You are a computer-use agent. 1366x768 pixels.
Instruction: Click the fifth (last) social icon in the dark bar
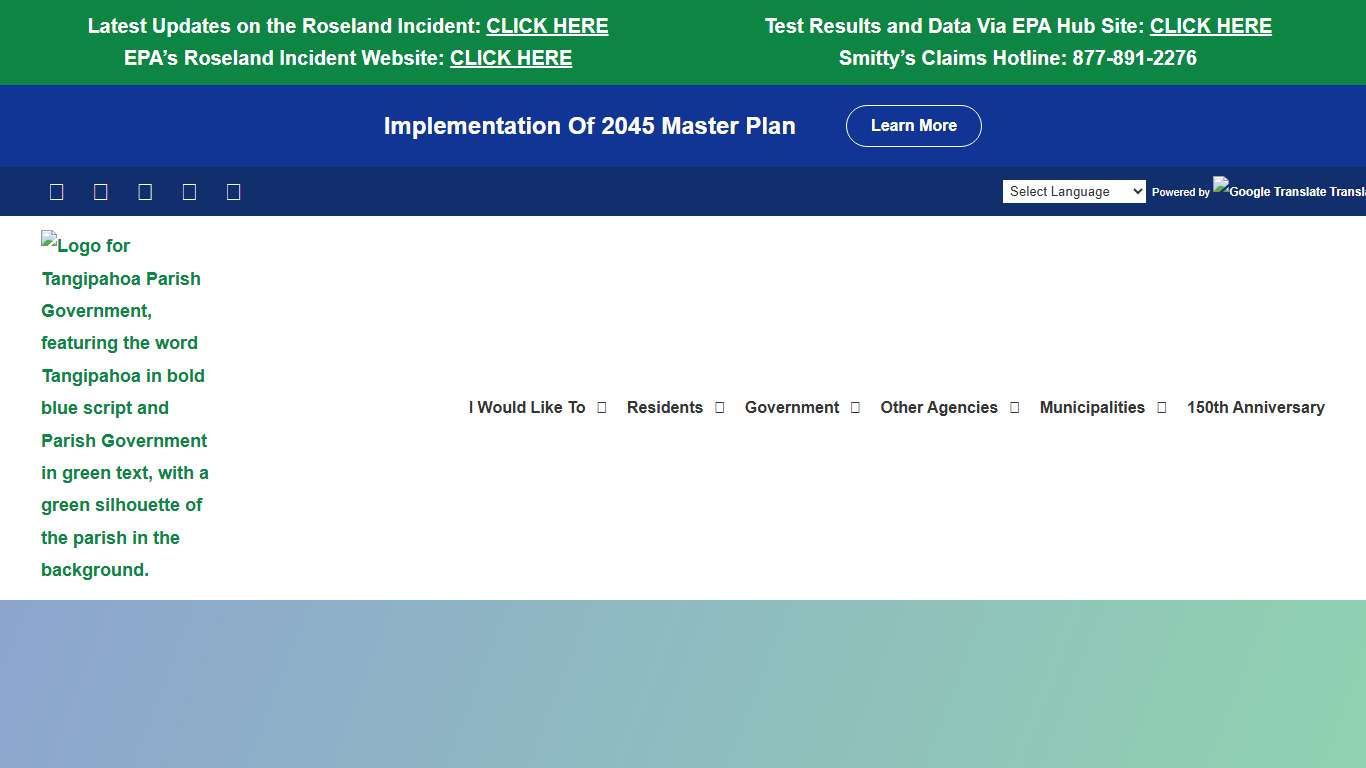pos(234,192)
